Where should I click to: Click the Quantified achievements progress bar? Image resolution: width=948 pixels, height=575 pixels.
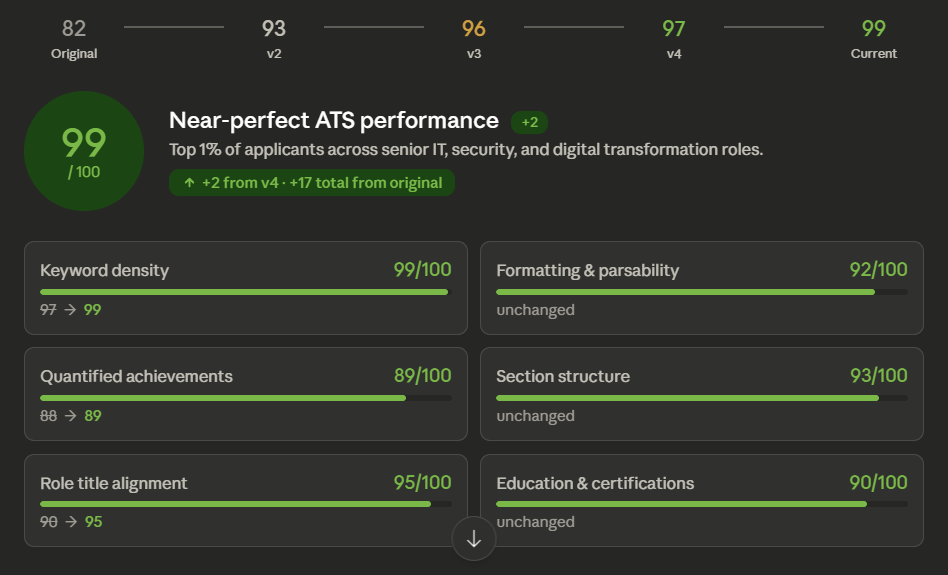[x=245, y=398]
